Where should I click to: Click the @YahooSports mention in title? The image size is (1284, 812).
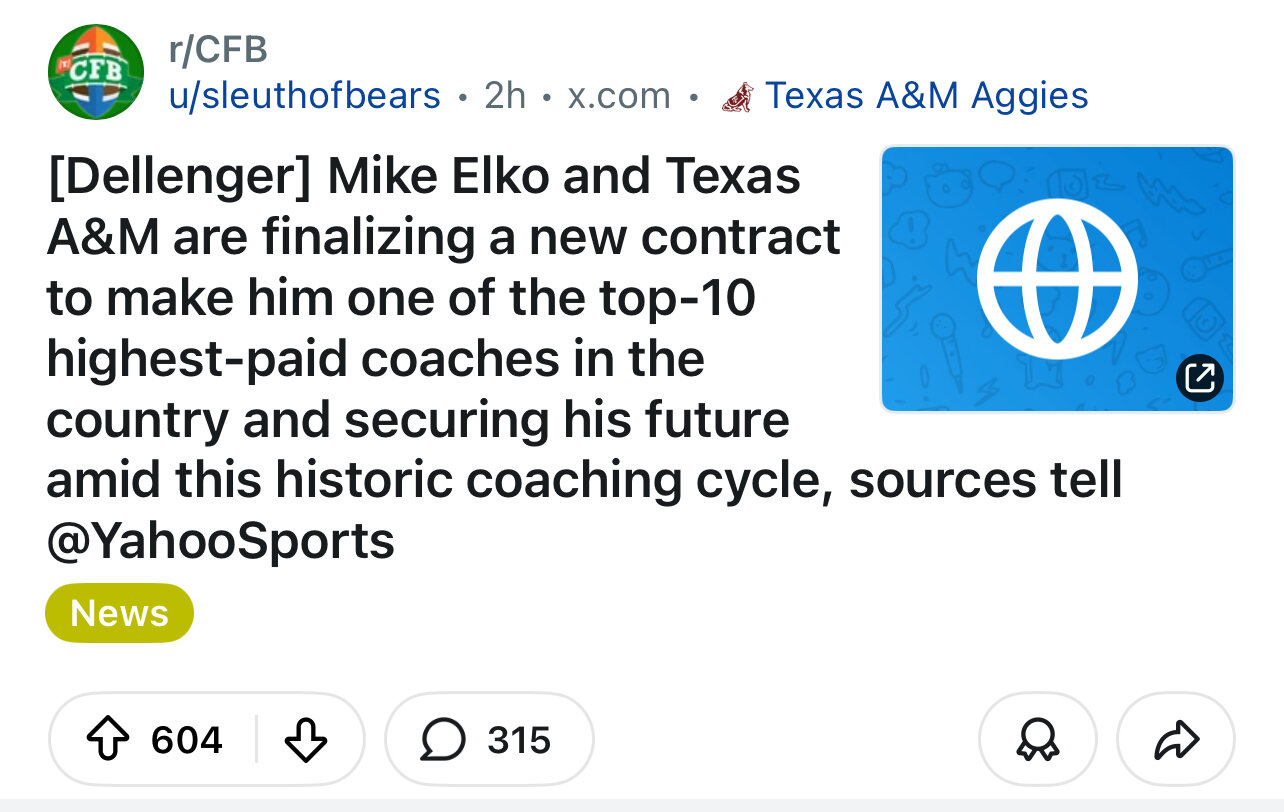[220, 541]
